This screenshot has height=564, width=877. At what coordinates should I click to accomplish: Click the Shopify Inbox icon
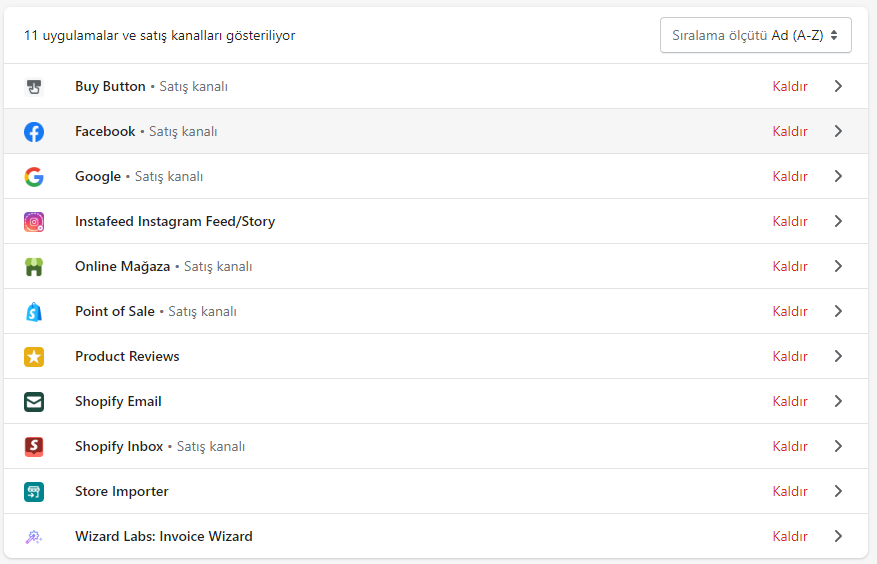(x=34, y=446)
